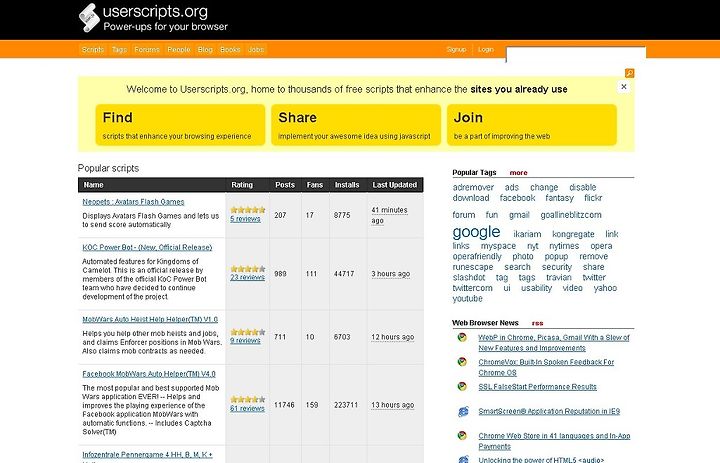Select the runescape tag
This screenshot has width=720, height=463.
(x=472, y=267)
